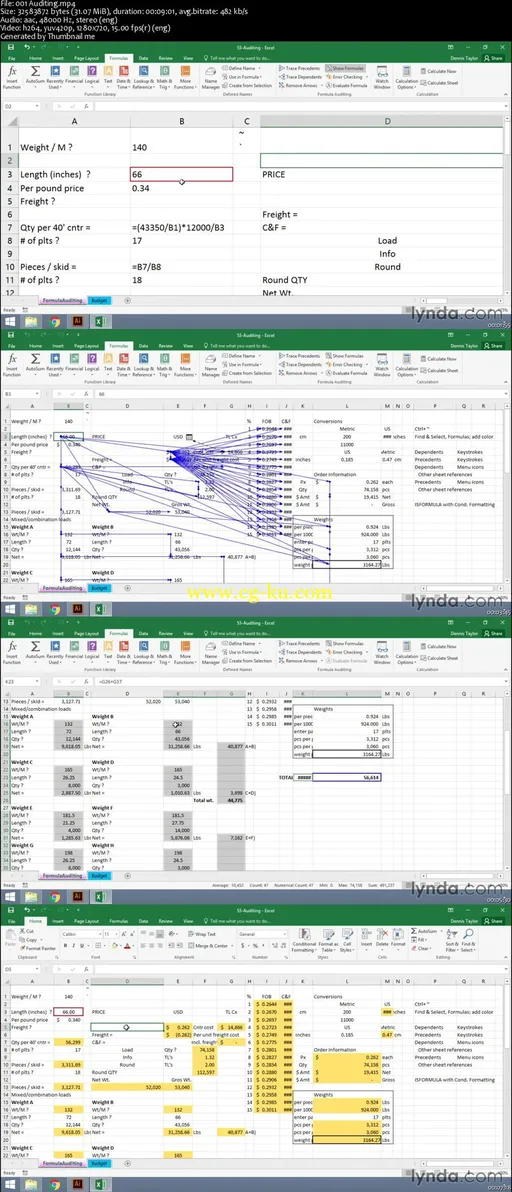Open Data tab in the zoomed formula-view frame
Viewport: 512px width, 1192px height.
pos(143,58)
